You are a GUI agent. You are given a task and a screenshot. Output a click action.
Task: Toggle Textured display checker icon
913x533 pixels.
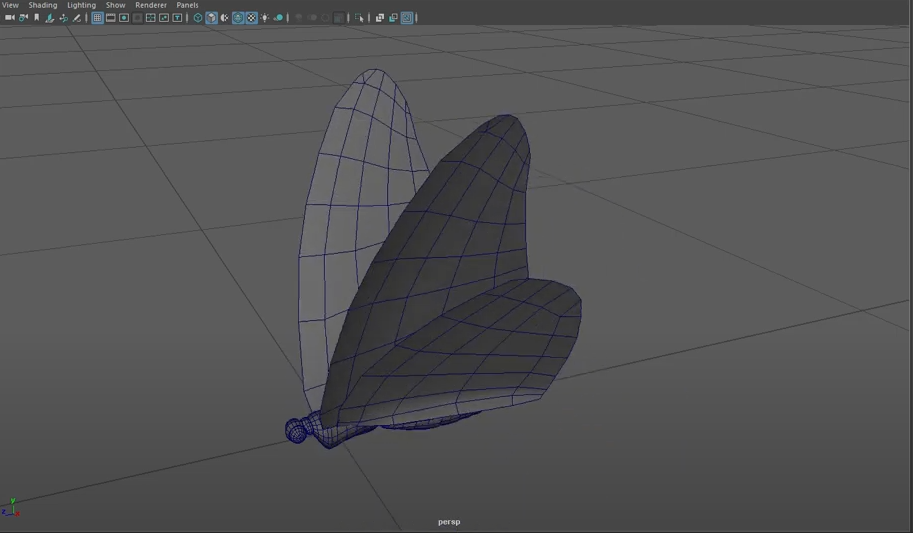click(x=251, y=18)
